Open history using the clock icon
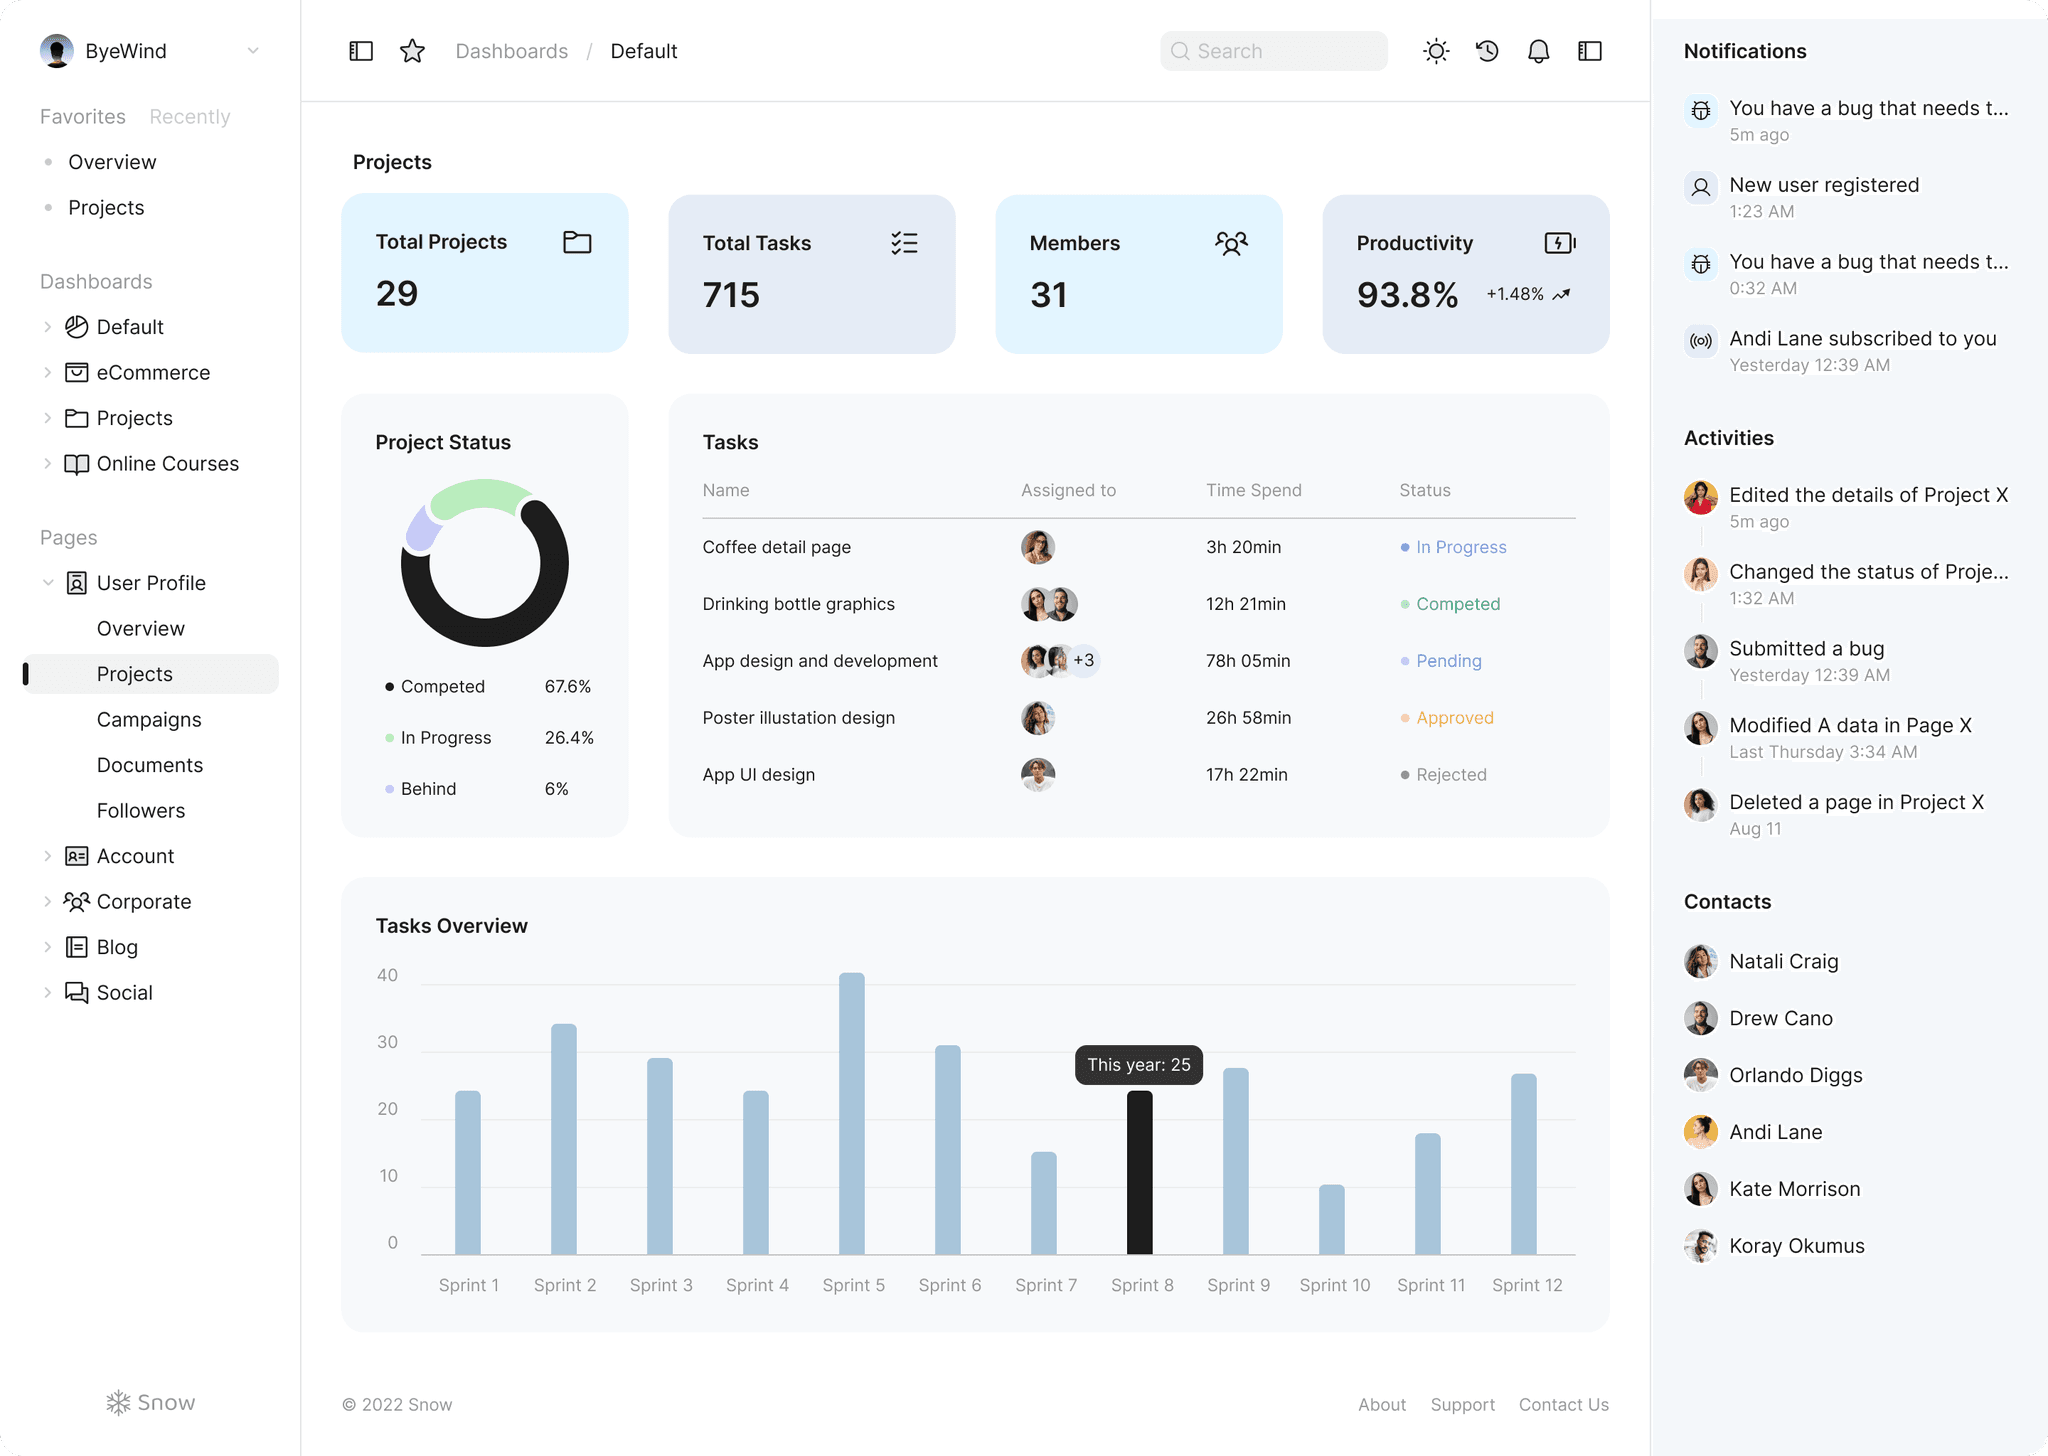This screenshot has height=1456, width=2048. (1487, 50)
